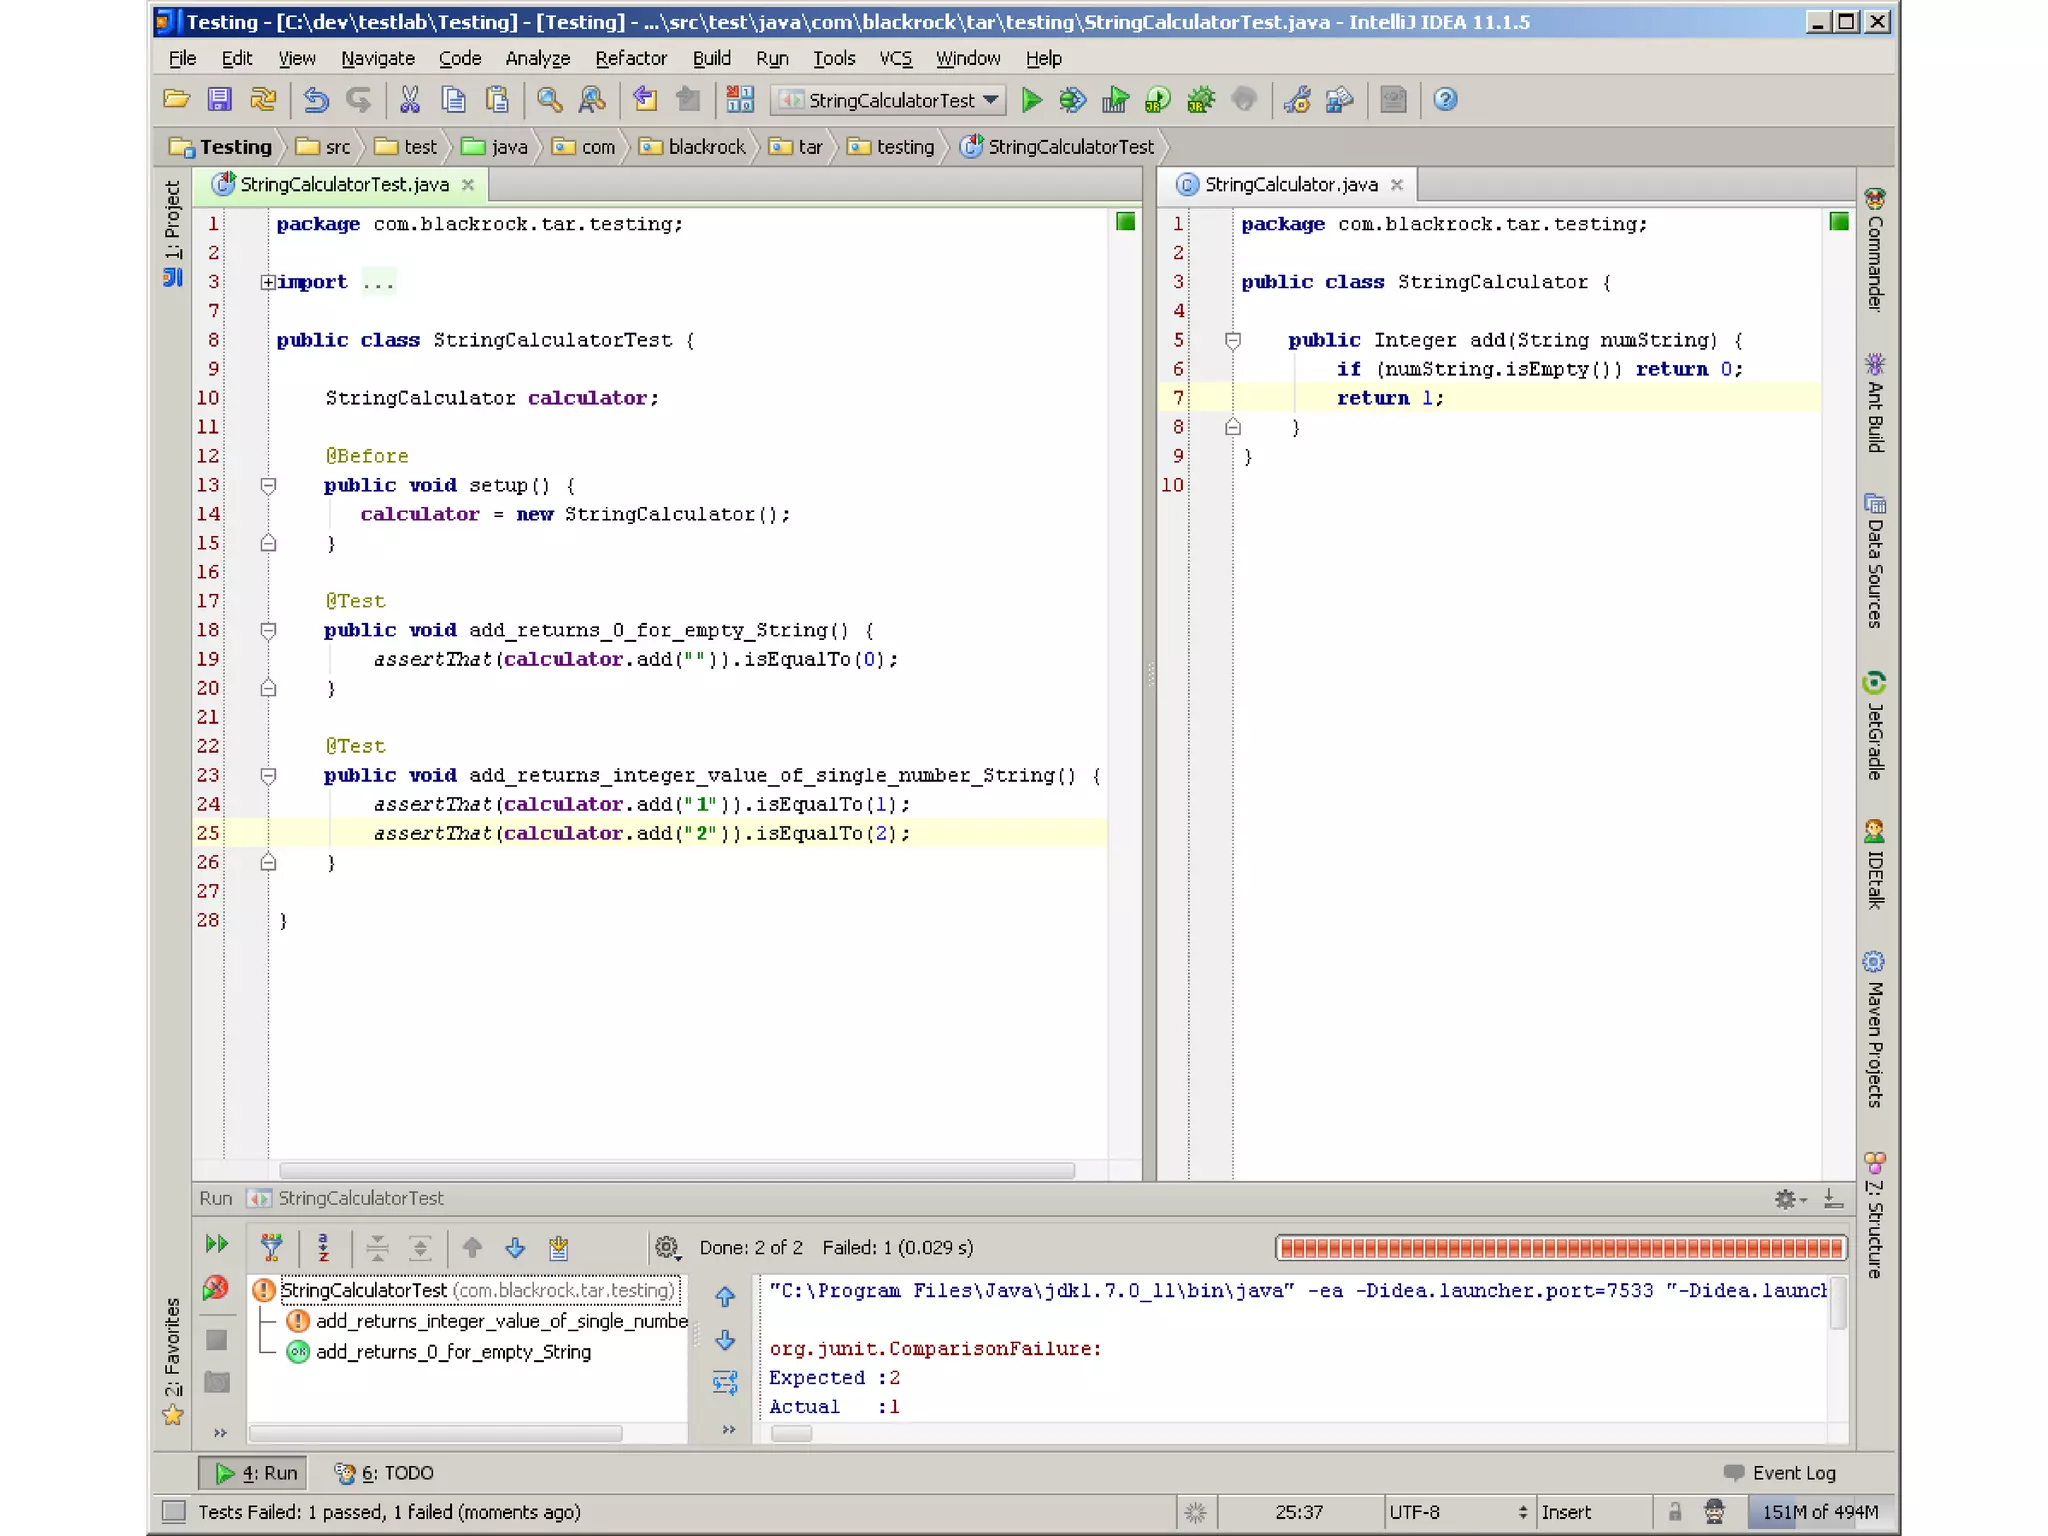Image resolution: width=2048 pixels, height=1536 pixels.
Task: Open the Refactor menu
Action: tap(630, 58)
